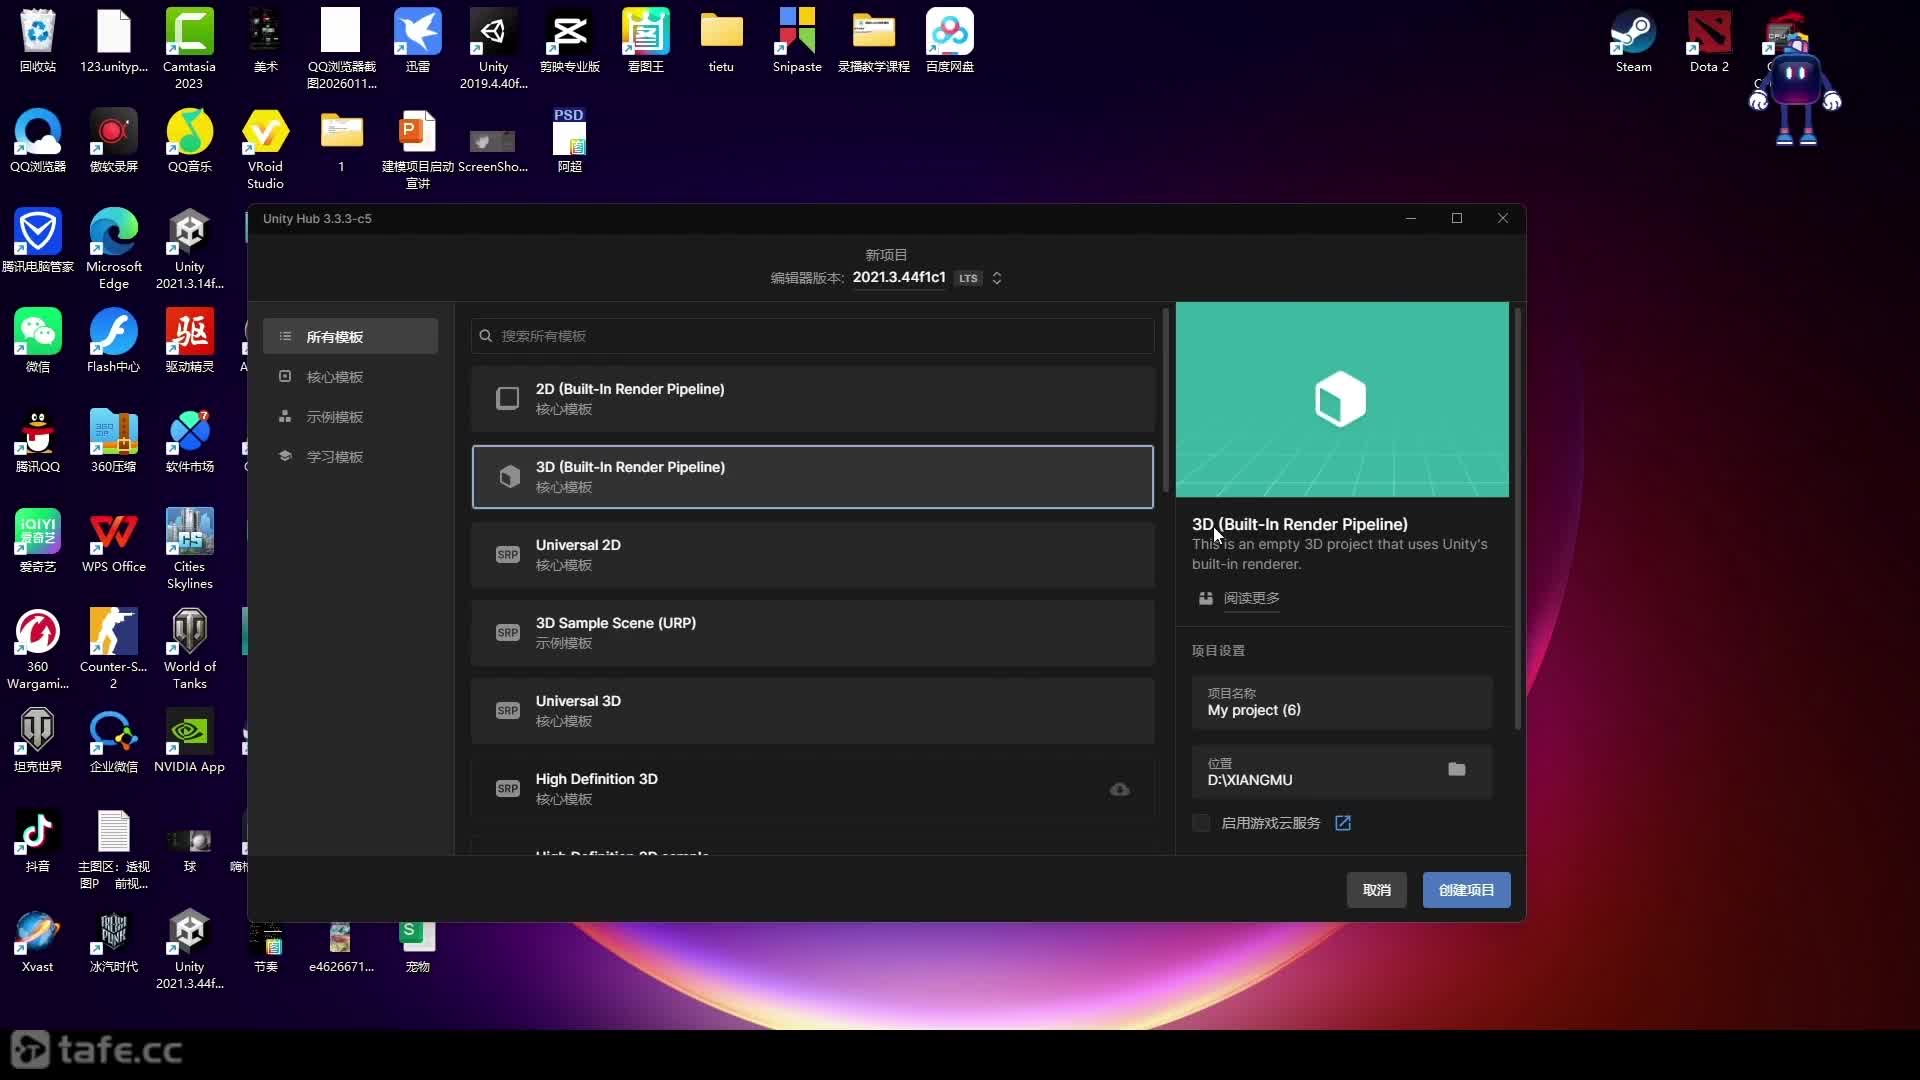1920x1080 pixels.
Task: Open Steam from the desktop
Action: 1633,42
